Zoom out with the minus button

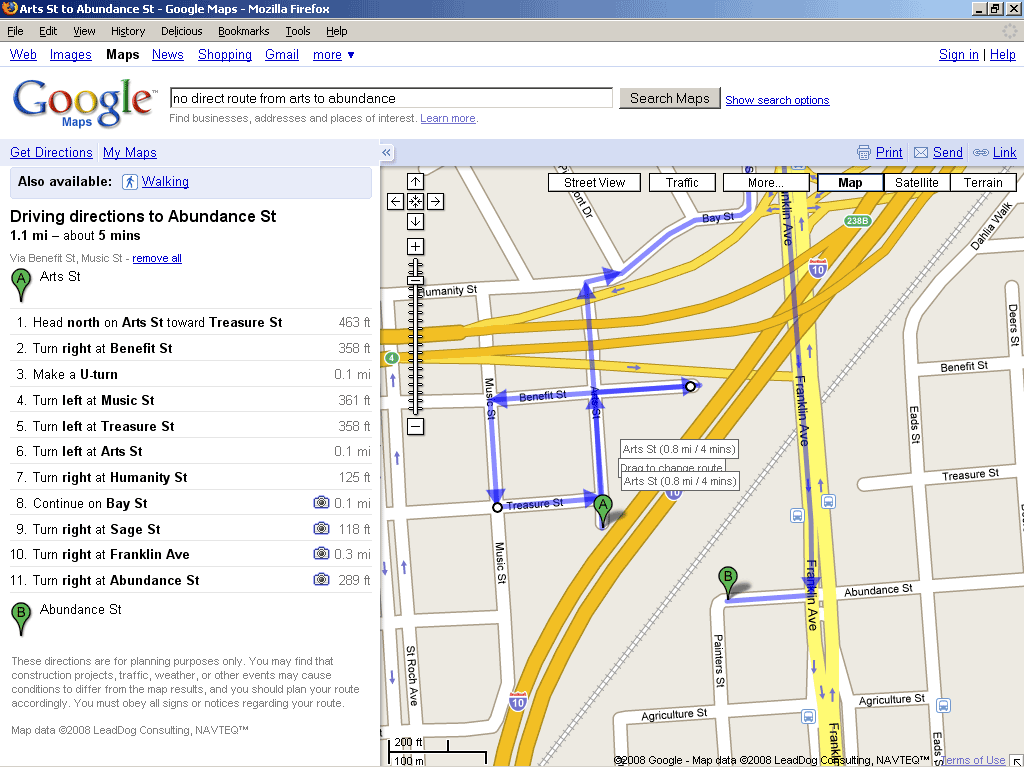(415, 426)
